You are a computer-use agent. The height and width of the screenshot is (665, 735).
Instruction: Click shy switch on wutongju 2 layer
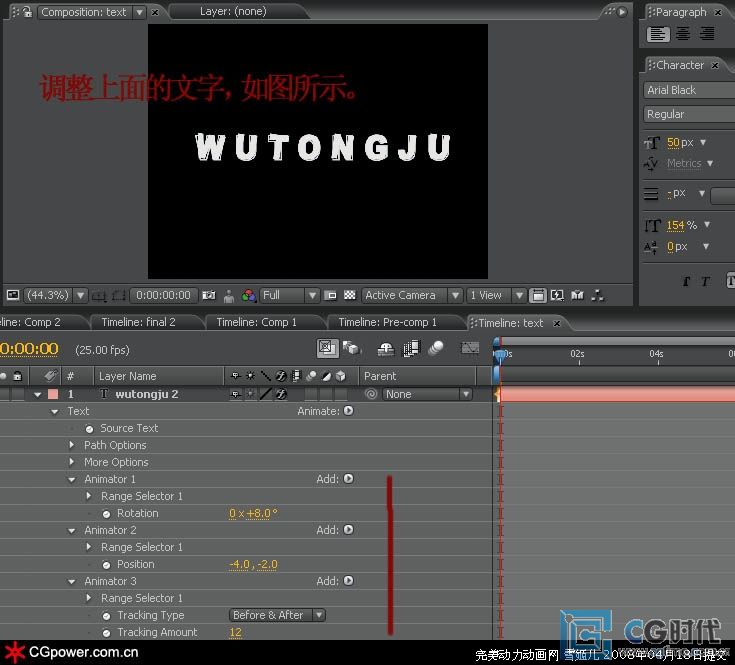pyautogui.click(x=235, y=394)
